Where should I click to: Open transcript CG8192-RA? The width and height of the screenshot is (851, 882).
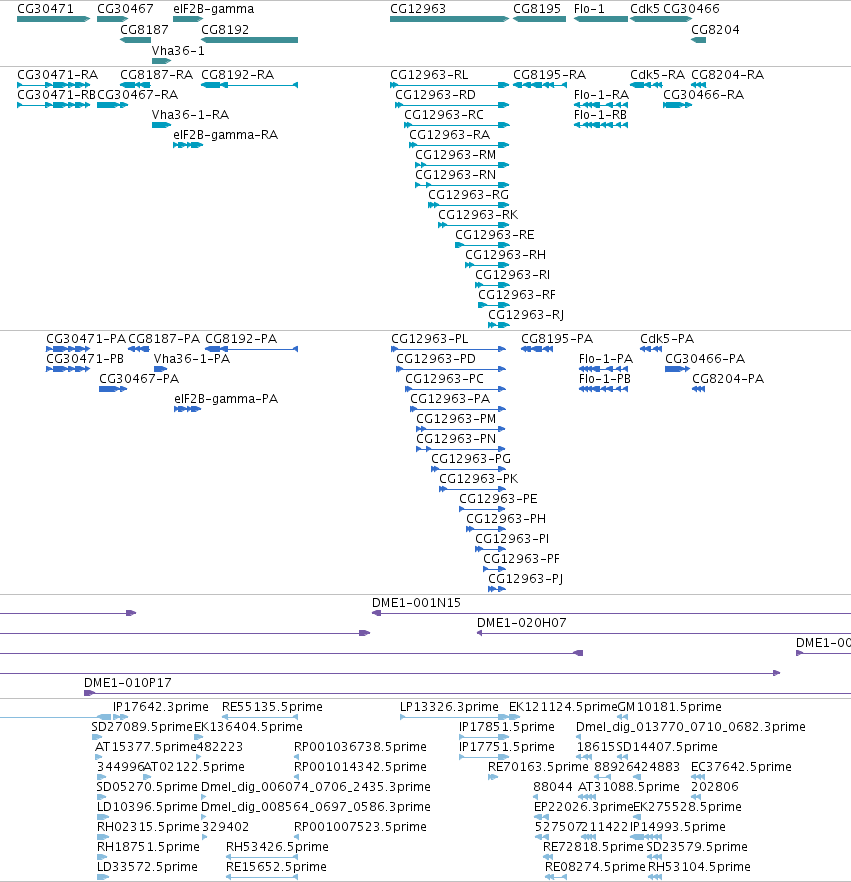click(249, 85)
